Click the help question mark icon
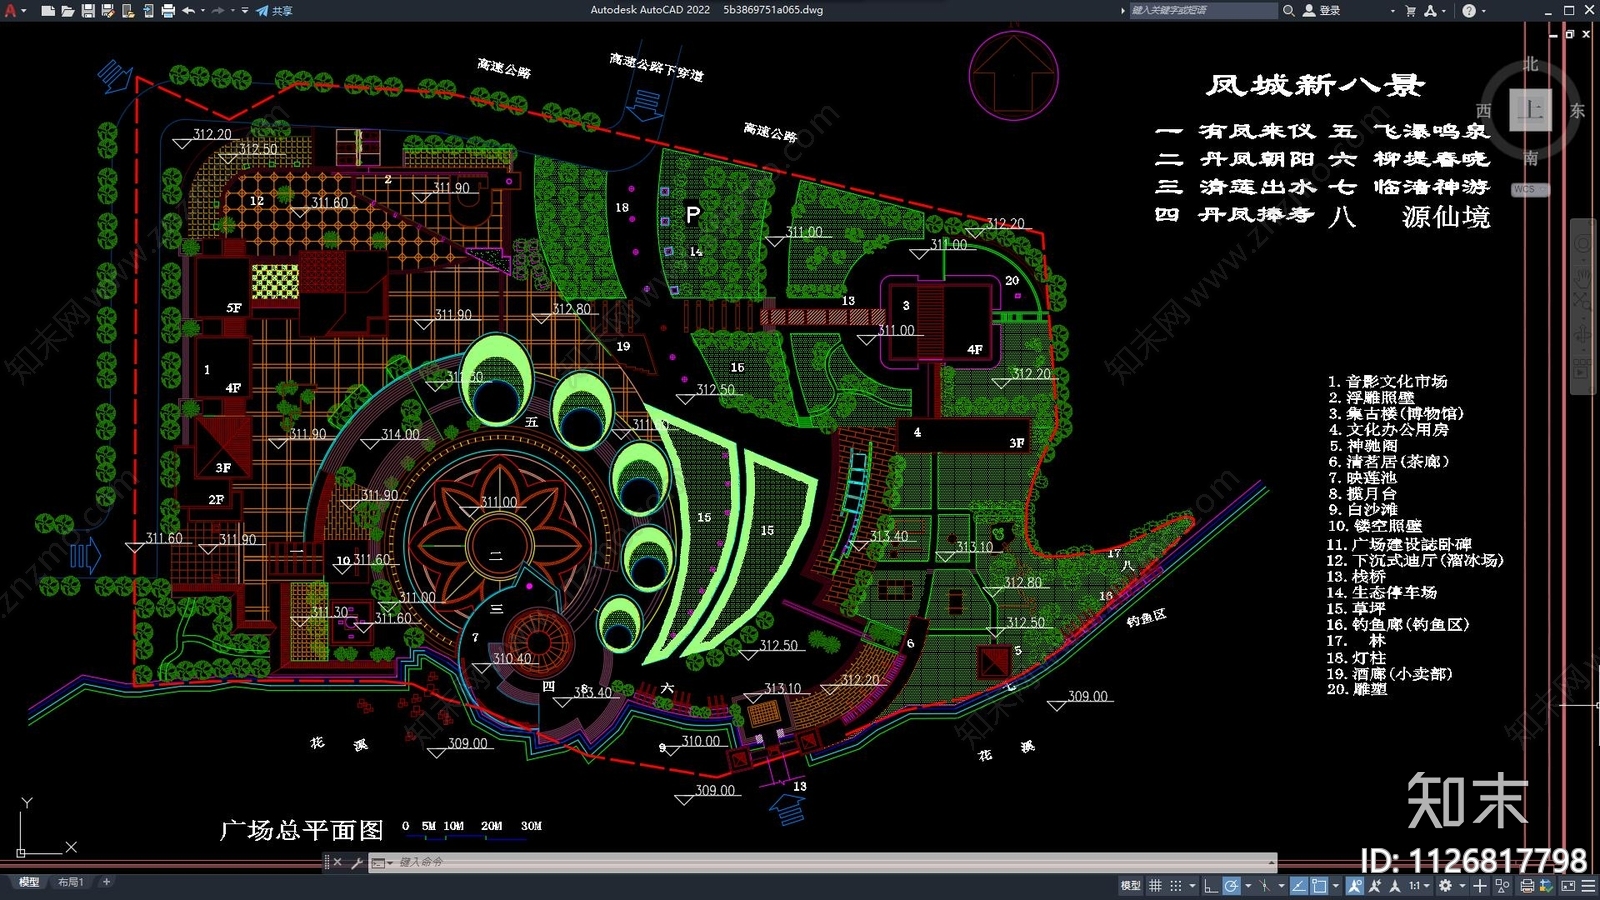1600x900 pixels. point(1469,11)
